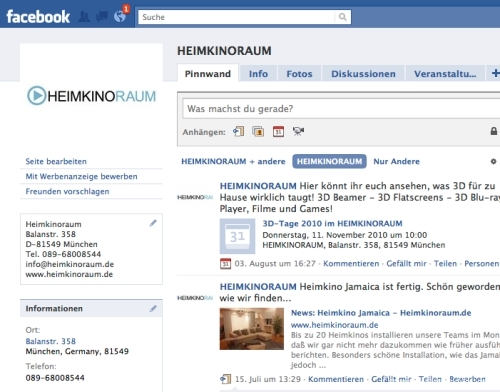Click Teilen on the Jamaica post
This screenshot has width=500, height=392.
point(430,379)
